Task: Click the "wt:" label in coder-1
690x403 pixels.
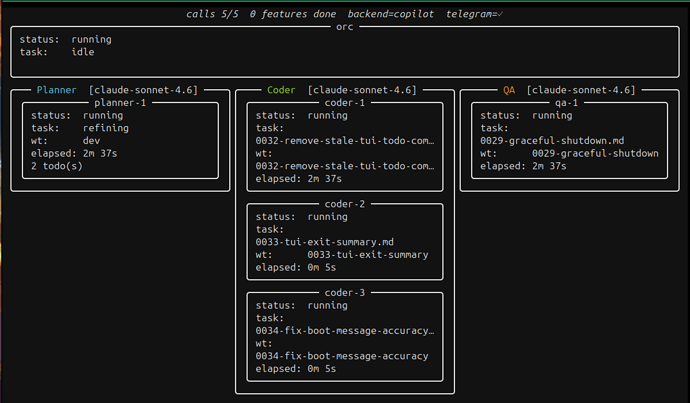Action: click(x=264, y=154)
